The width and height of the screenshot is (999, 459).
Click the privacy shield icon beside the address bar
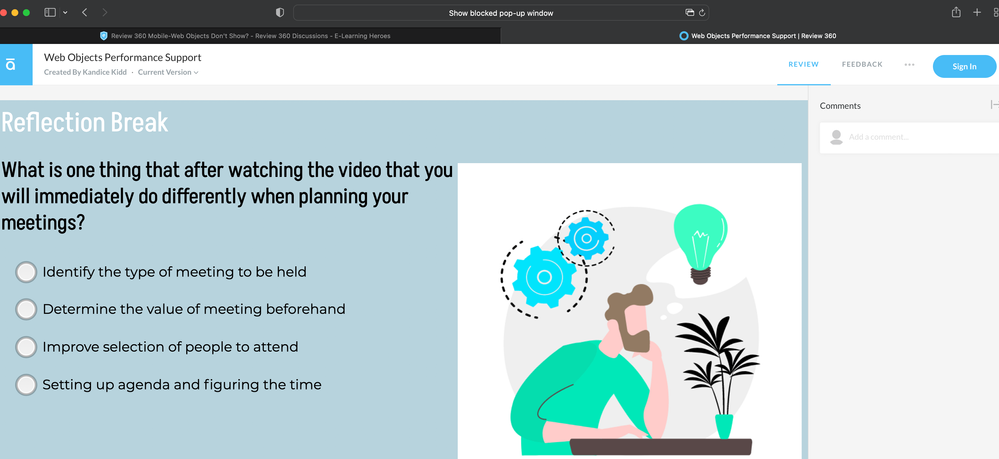tap(280, 13)
